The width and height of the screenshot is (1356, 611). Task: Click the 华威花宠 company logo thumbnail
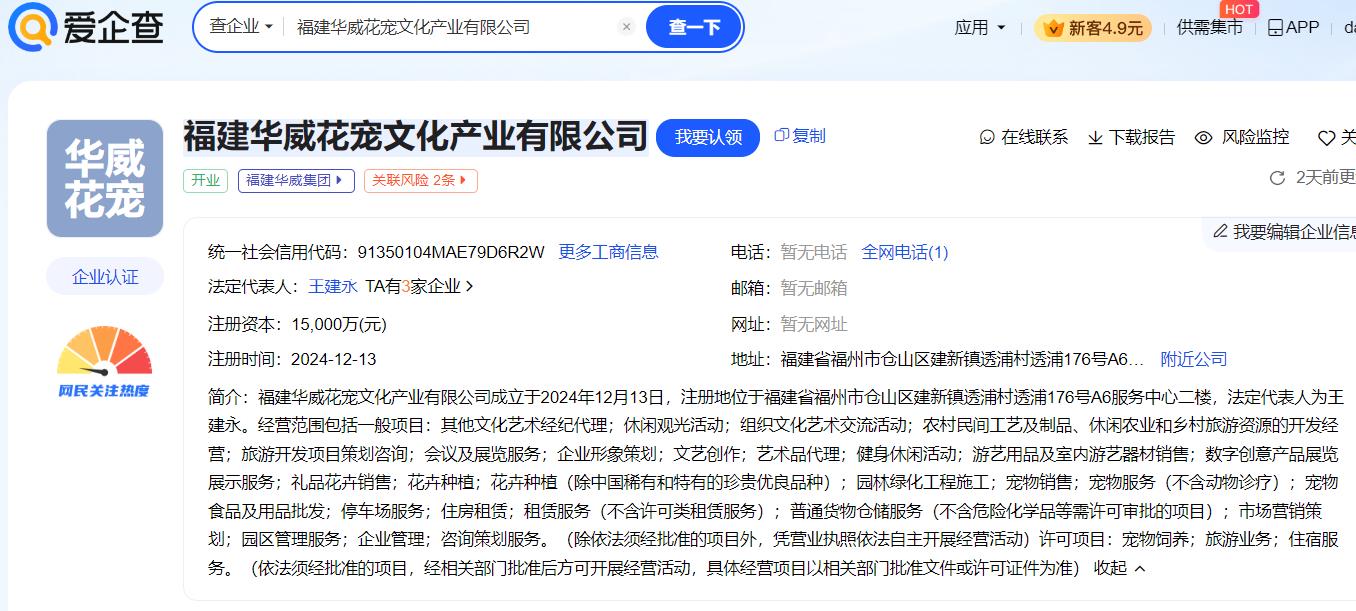click(105, 179)
